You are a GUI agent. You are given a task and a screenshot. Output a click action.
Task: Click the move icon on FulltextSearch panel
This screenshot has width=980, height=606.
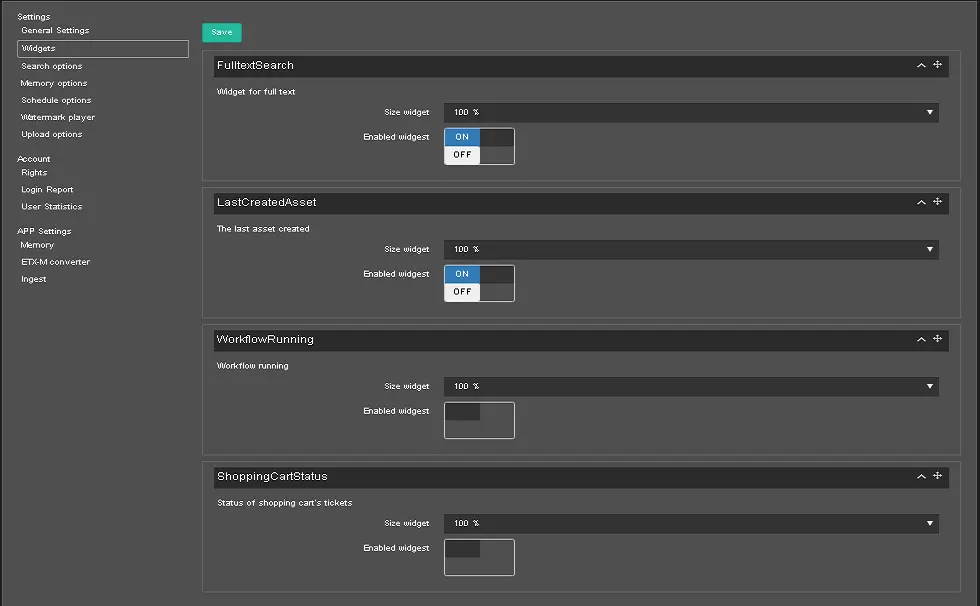coord(937,65)
